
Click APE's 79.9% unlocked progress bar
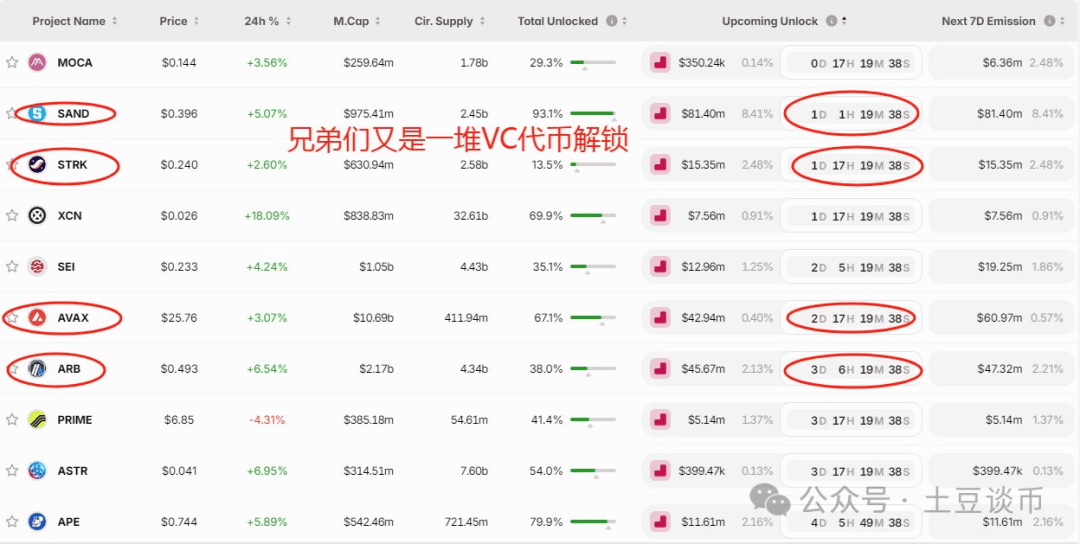(593, 522)
